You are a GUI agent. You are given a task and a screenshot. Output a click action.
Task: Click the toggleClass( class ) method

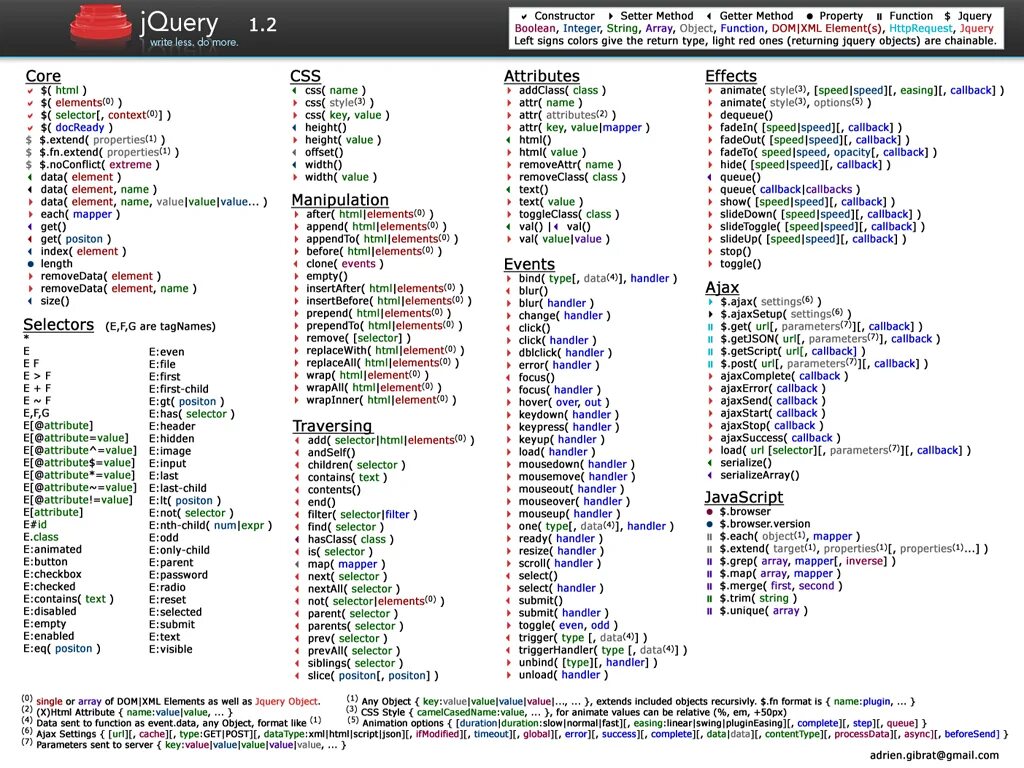click(569, 214)
